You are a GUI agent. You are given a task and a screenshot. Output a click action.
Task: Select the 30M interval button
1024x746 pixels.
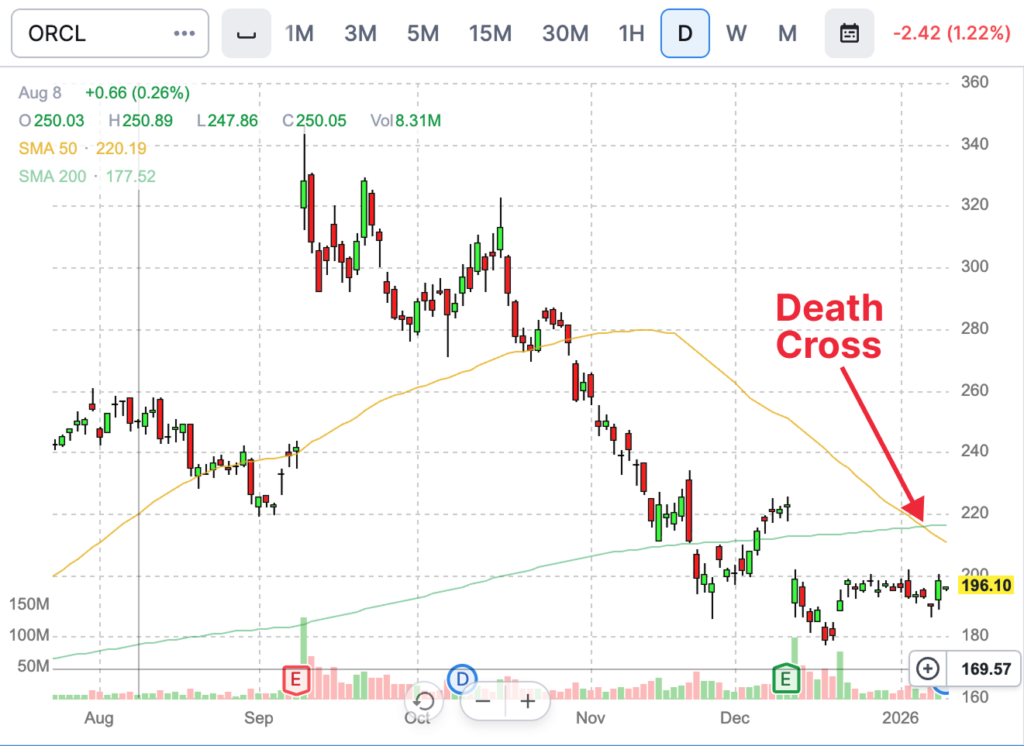coord(565,33)
